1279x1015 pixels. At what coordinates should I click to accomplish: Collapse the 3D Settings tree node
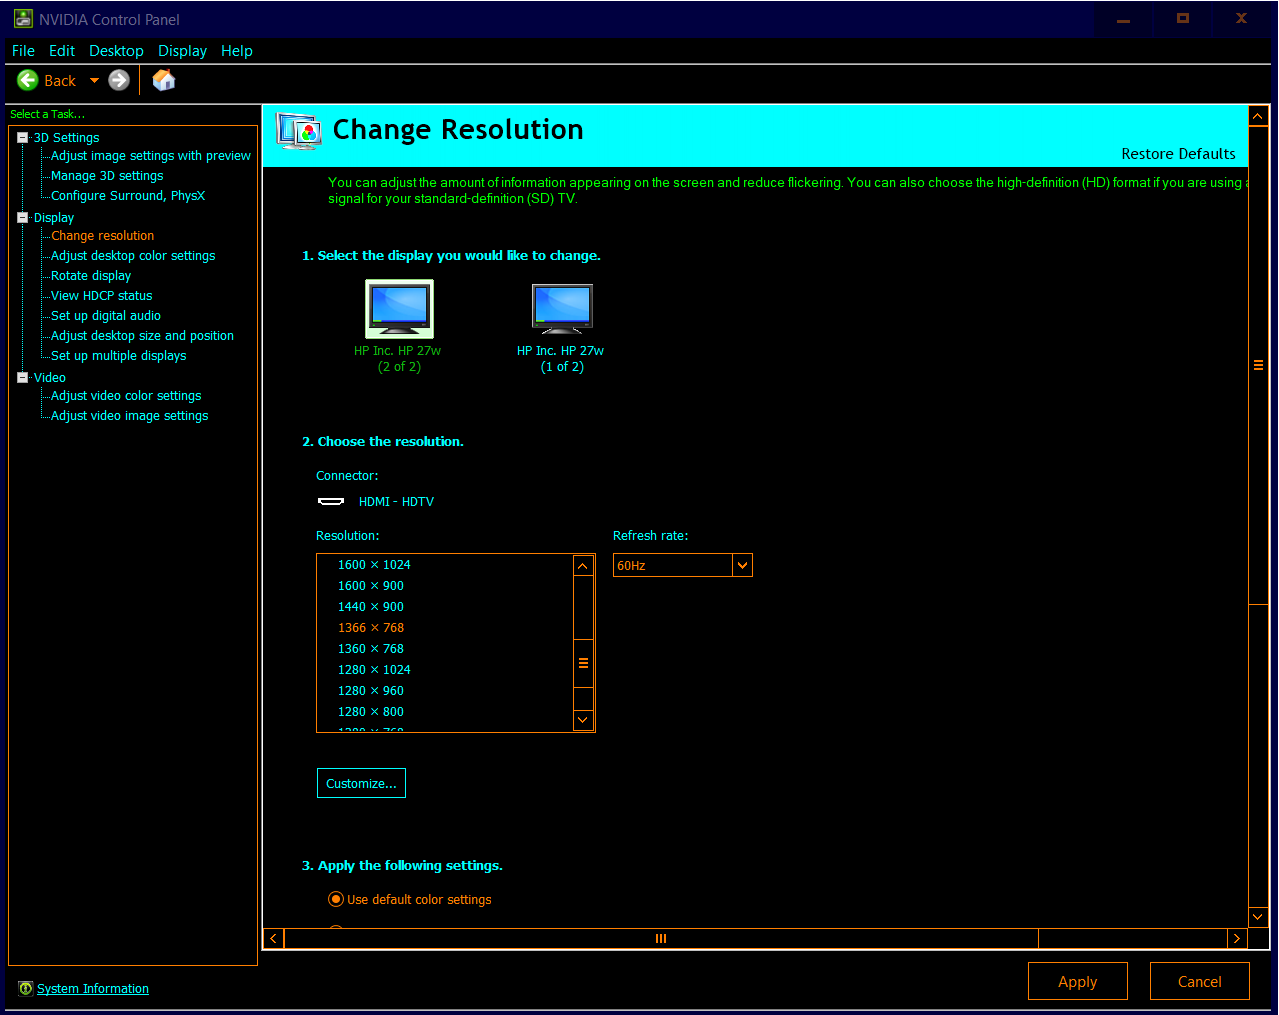click(23, 138)
